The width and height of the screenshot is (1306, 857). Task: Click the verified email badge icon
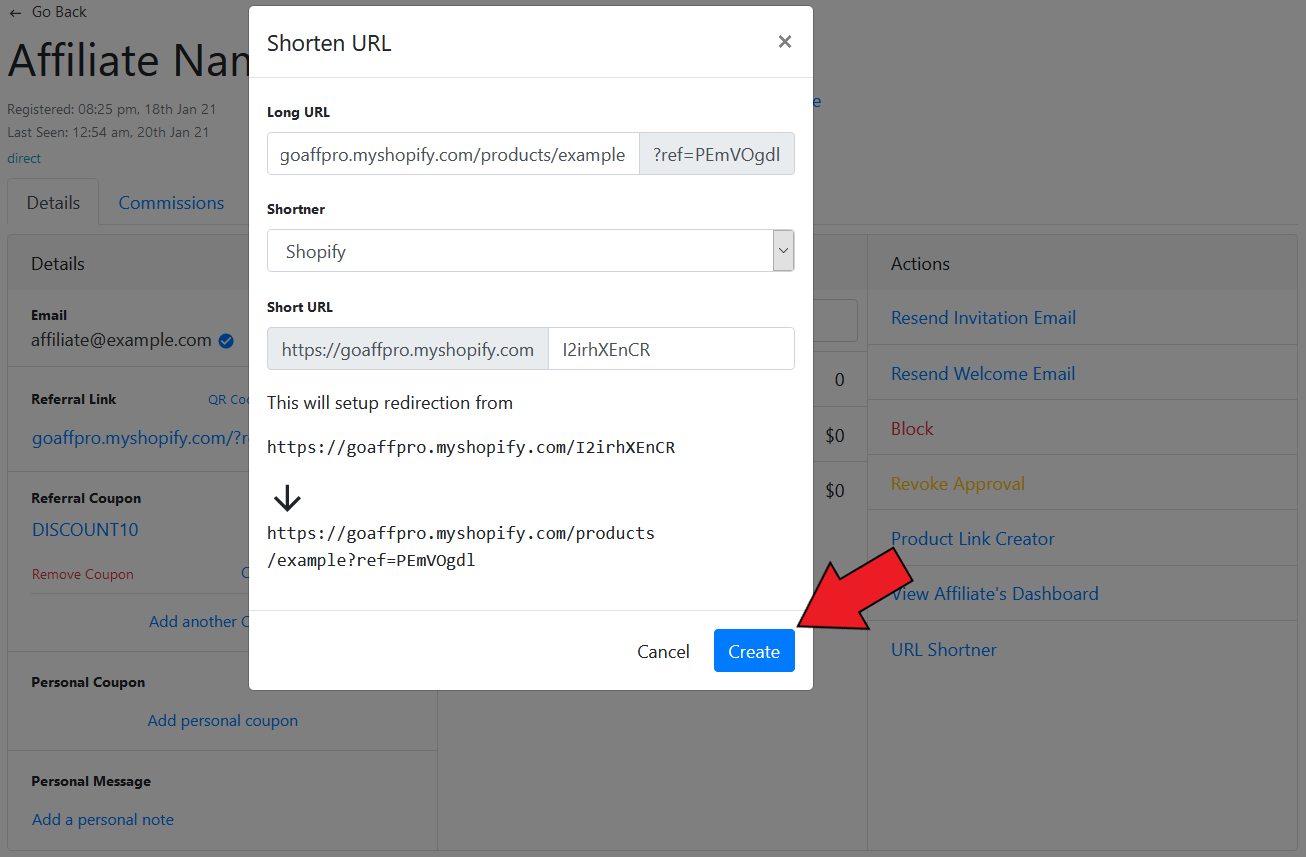(226, 341)
